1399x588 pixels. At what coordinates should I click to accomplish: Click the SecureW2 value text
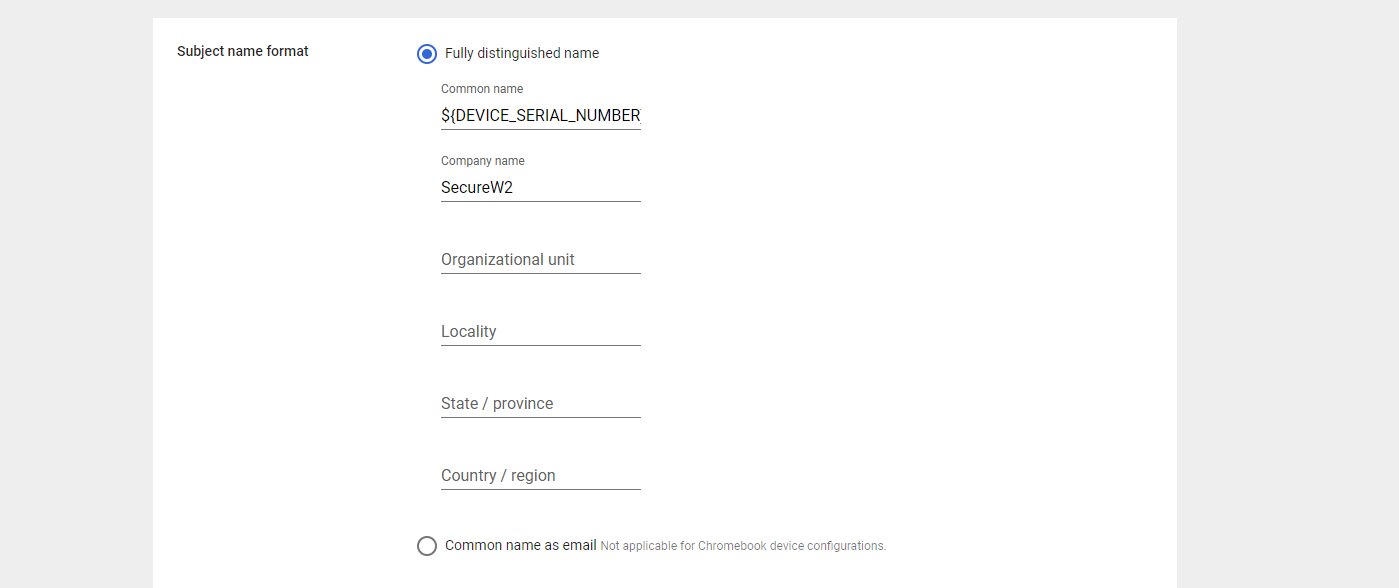coord(477,188)
